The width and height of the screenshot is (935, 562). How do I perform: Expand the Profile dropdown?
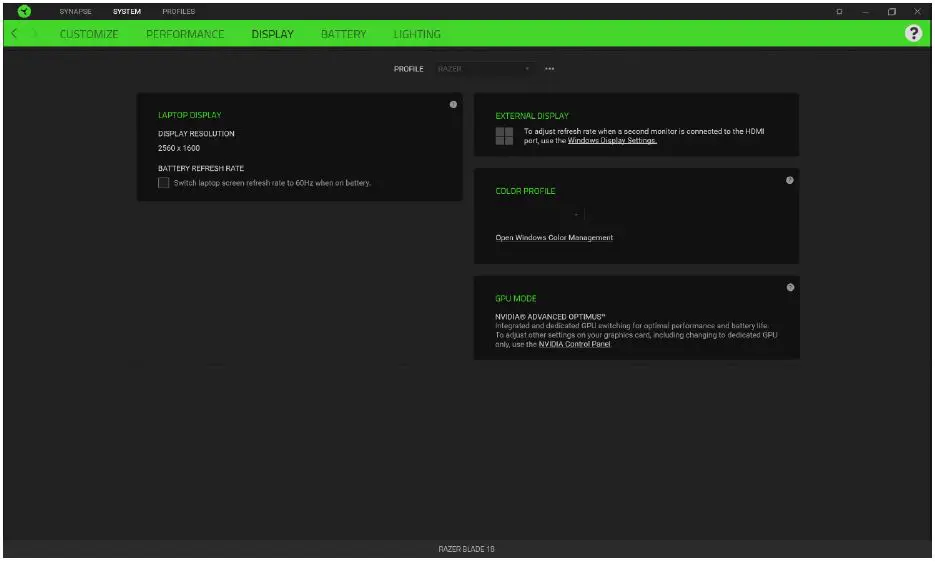click(483, 69)
